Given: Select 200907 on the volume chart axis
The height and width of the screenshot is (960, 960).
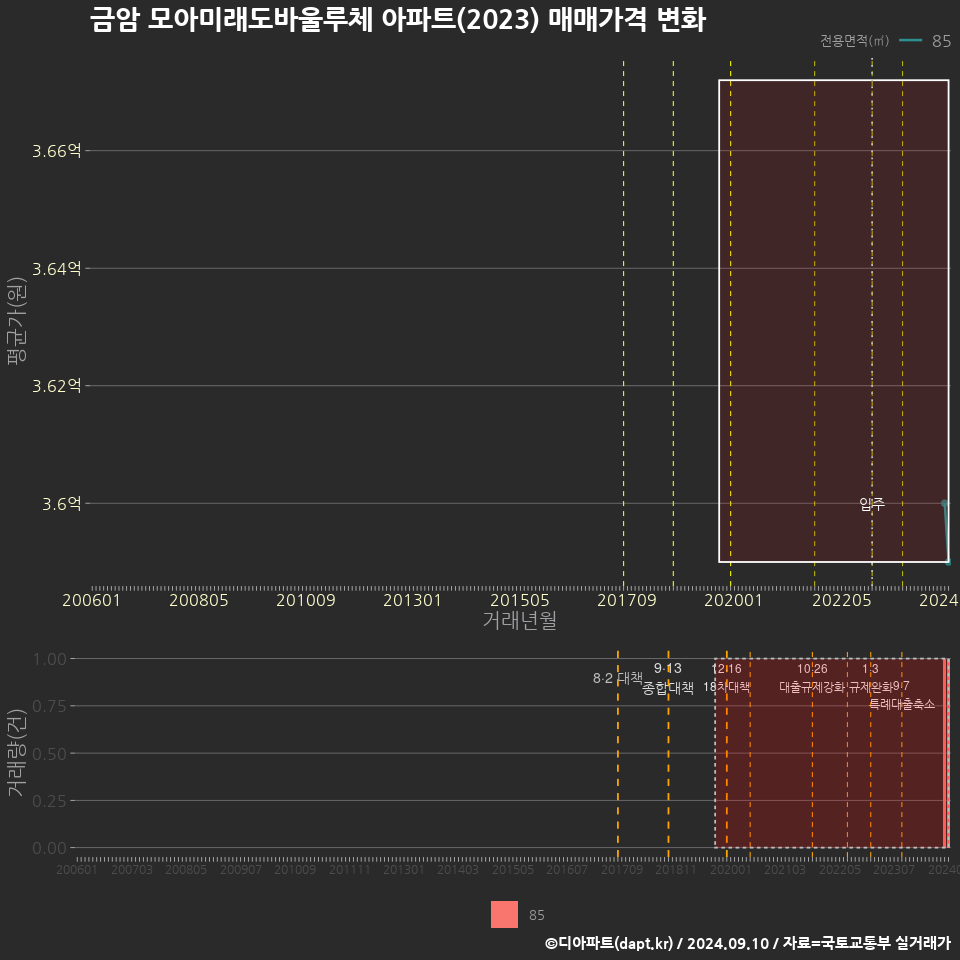Looking at the screenshot, I should pyautogui.click(x=241, y=869).
